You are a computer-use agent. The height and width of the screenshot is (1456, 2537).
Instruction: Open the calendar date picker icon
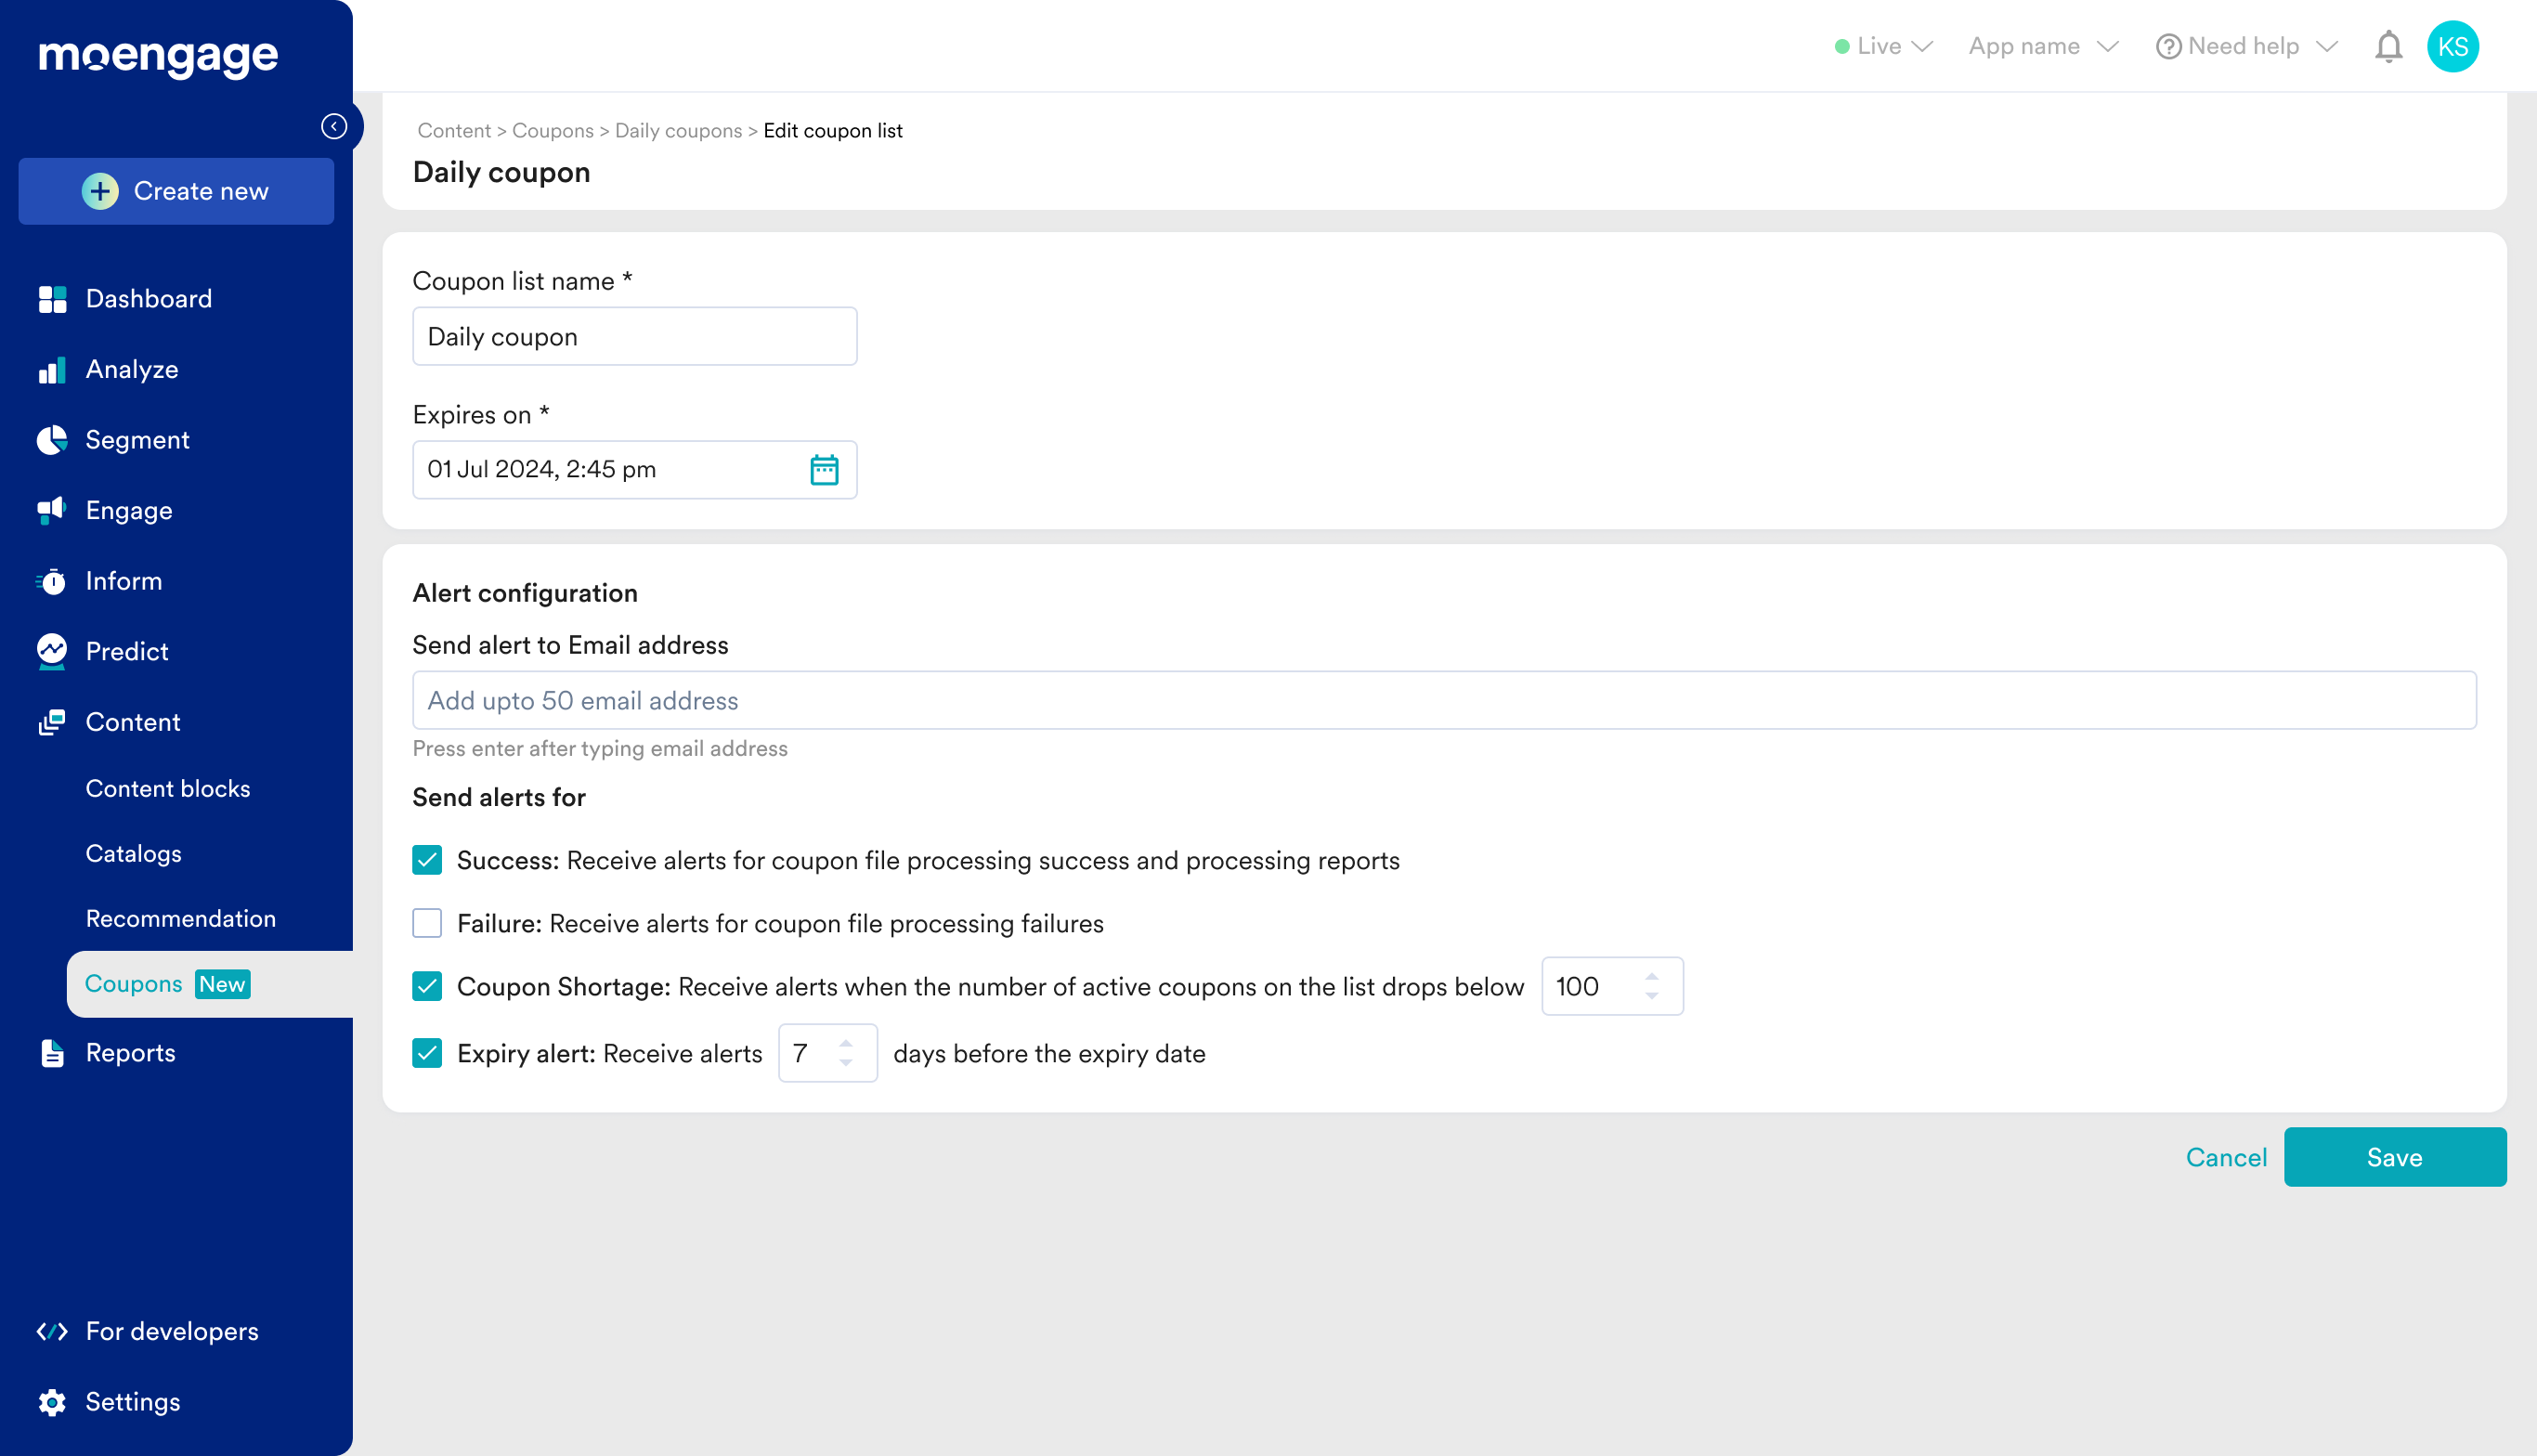(x=823, y=469)
